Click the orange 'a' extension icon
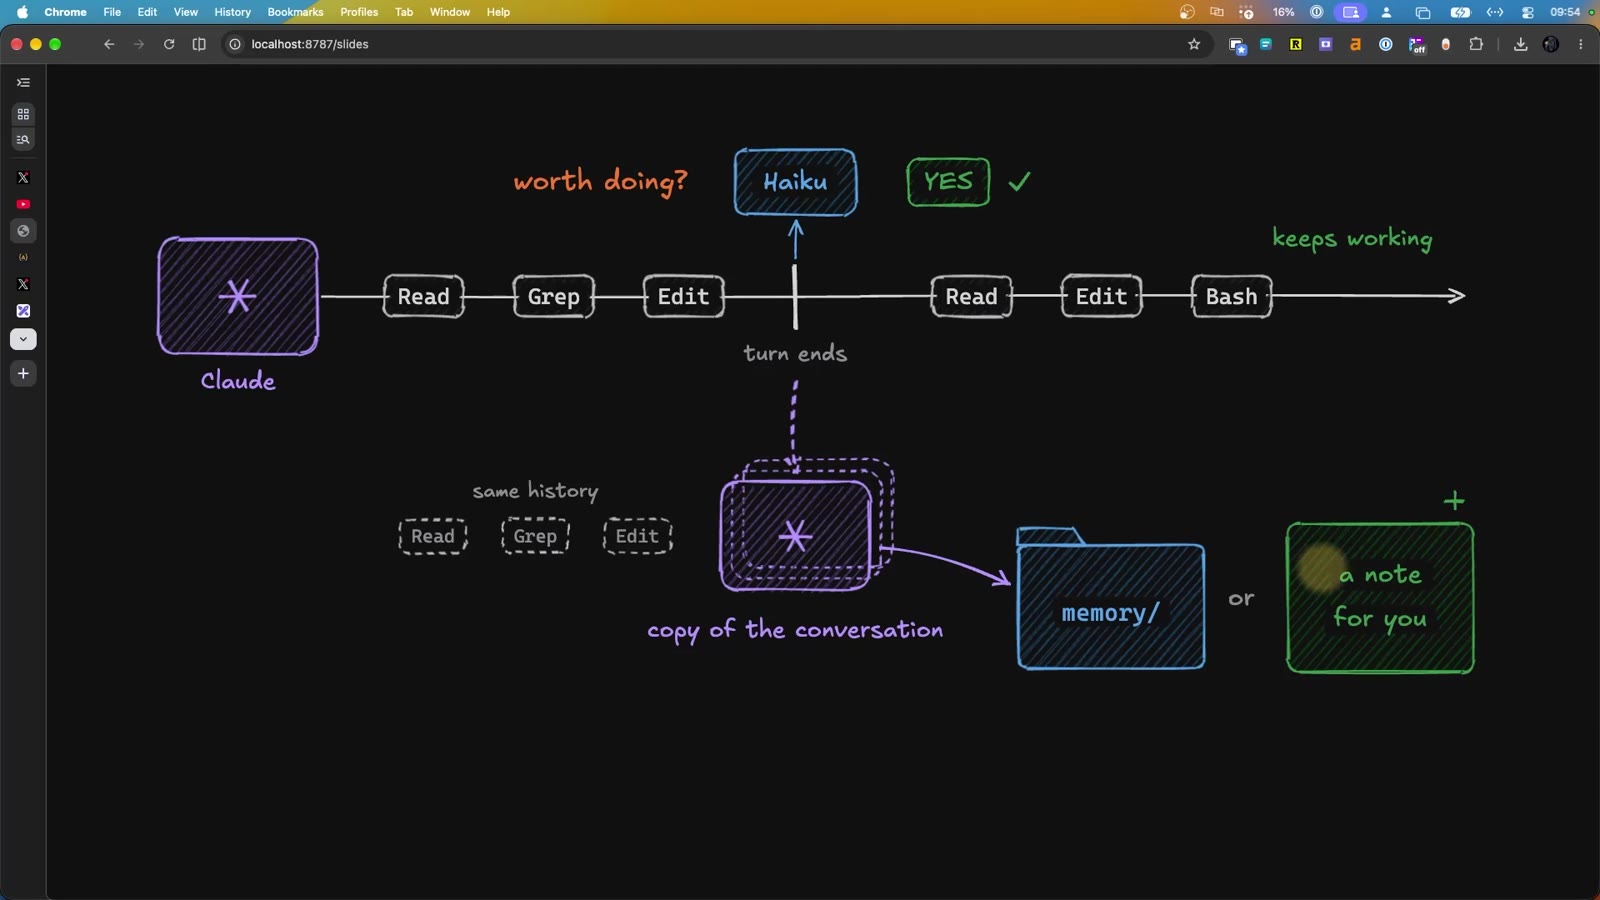The image size is (1600, 900). (x=1355, y=44)
